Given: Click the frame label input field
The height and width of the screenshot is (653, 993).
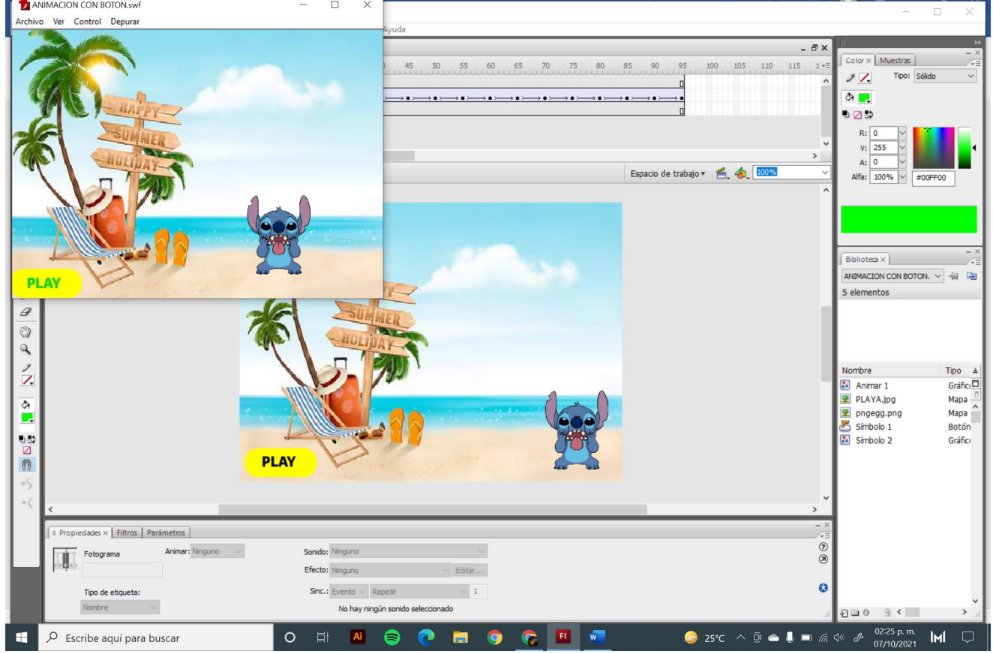Looking at the screenshot, I should (x=122, y=570).
